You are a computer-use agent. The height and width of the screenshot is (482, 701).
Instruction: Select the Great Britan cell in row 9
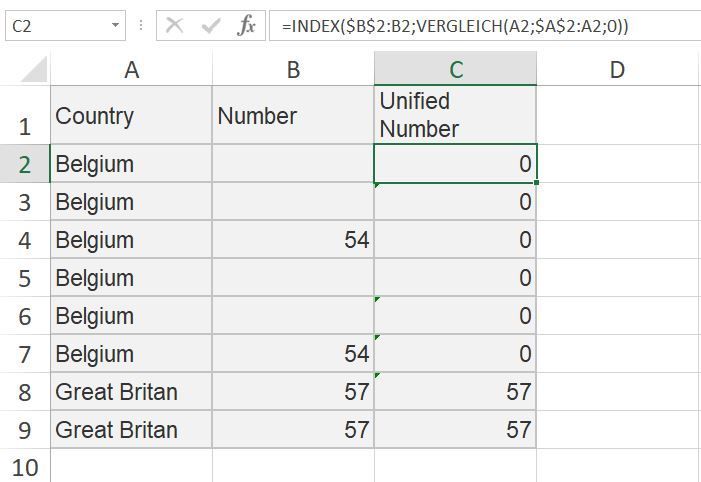point(131,430)
